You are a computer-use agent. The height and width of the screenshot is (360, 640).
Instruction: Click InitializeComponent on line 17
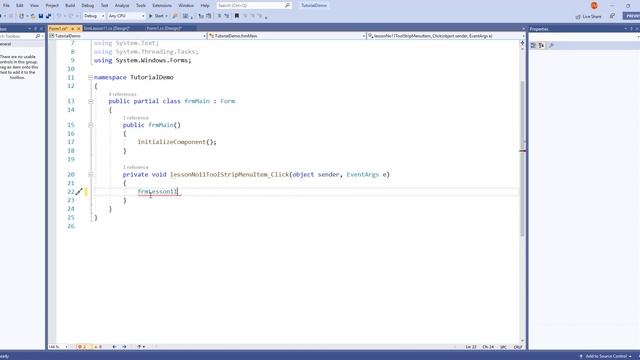pyautogui.click(x=171, y=142)
